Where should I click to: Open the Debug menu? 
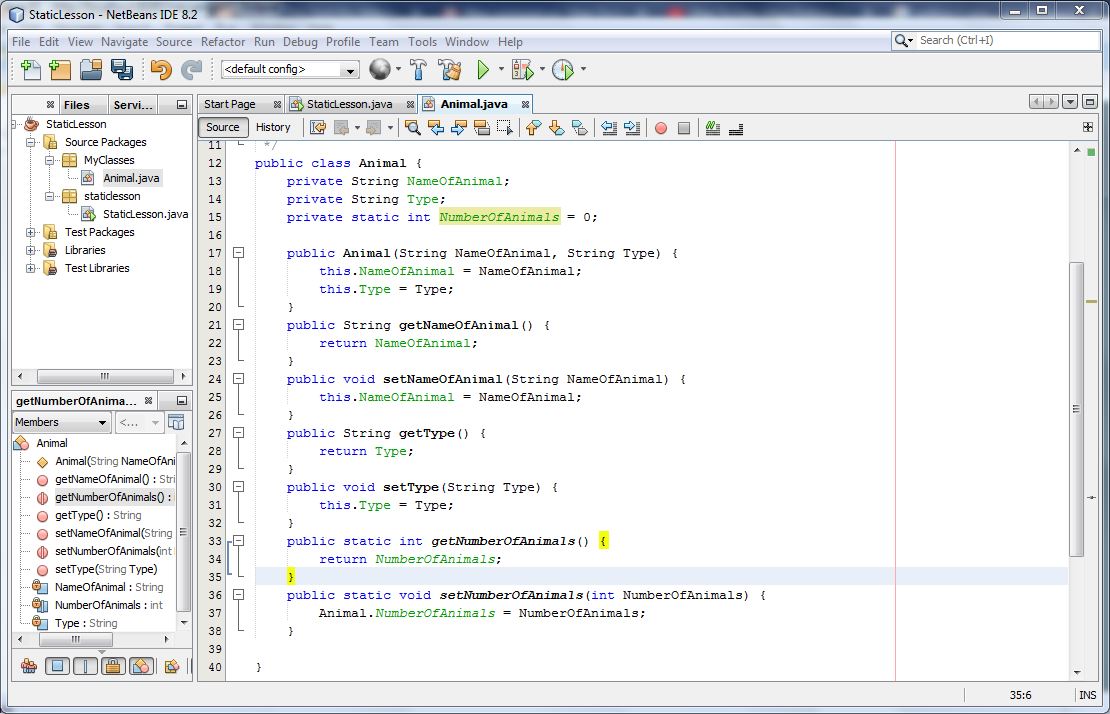click(x=300, y=42)
